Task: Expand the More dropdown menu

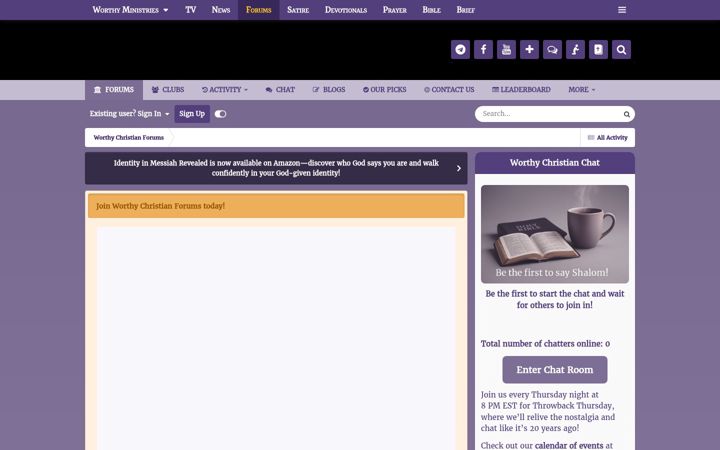Action: click(x=581, y=90)
